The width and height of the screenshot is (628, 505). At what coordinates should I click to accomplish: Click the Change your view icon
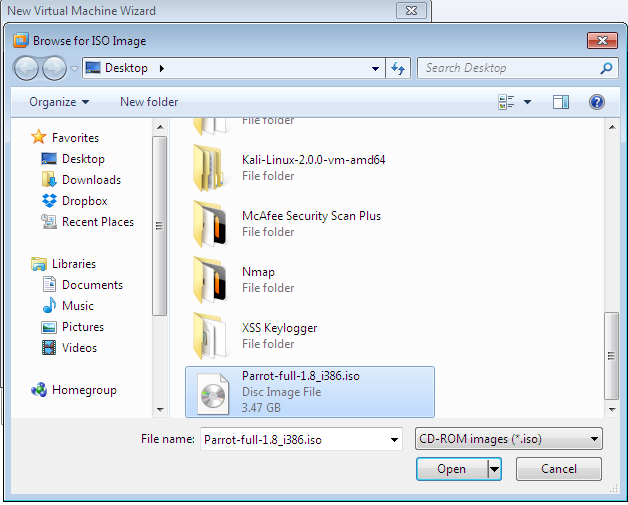506,102
